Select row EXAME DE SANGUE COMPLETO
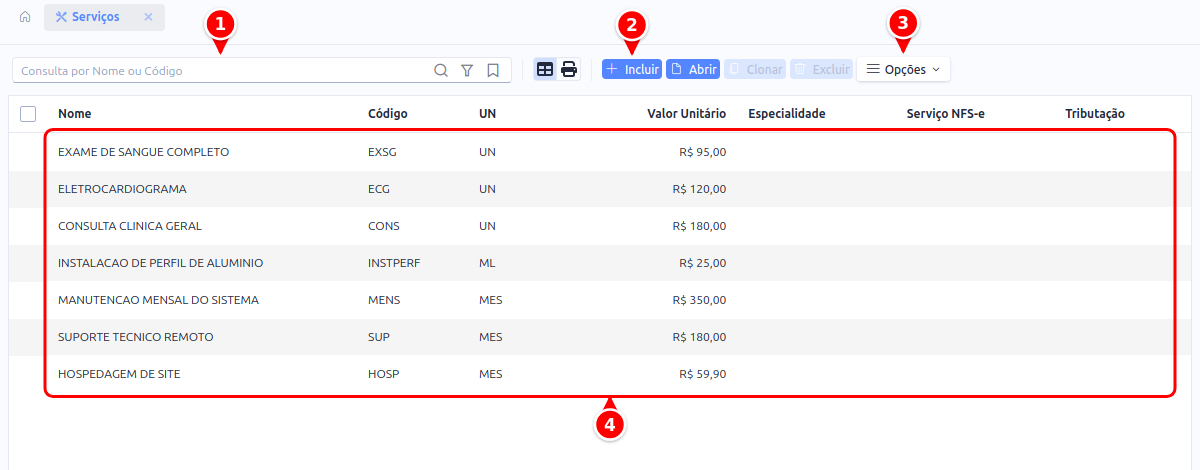This screenshot has width=1200, height=470. pos(600,152)
